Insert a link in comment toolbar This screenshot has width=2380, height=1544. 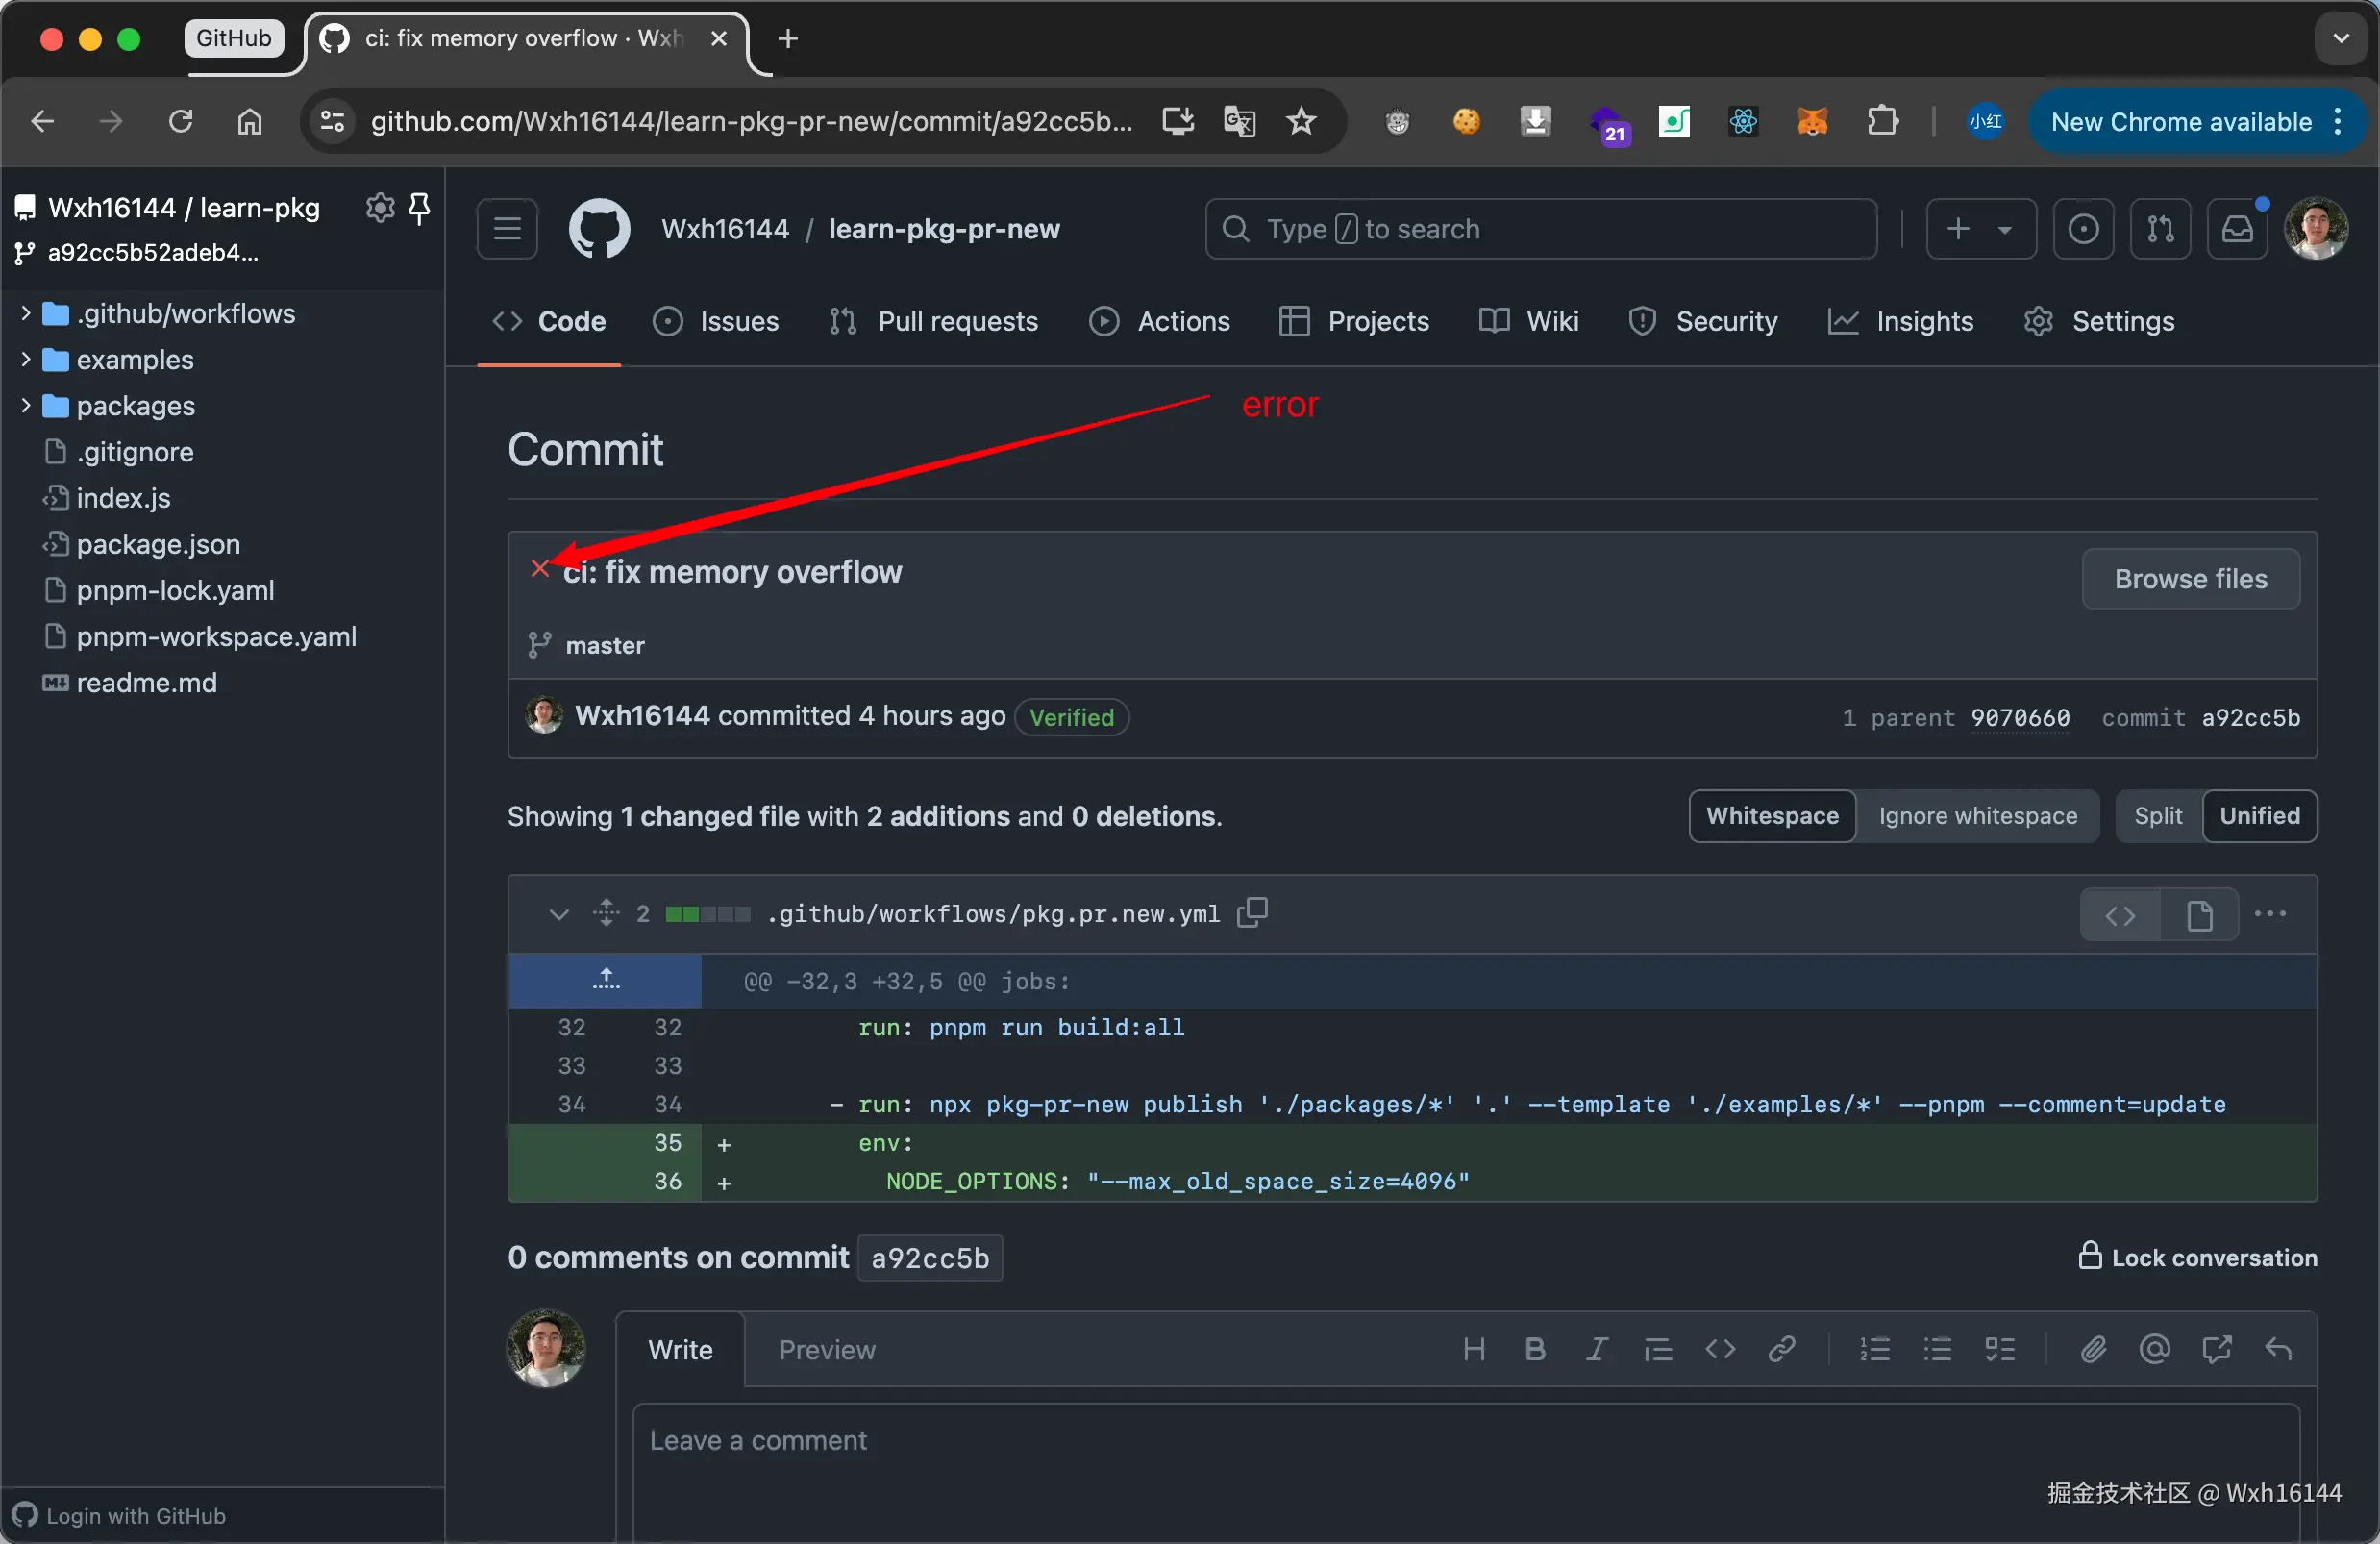coord(1781,1350)
